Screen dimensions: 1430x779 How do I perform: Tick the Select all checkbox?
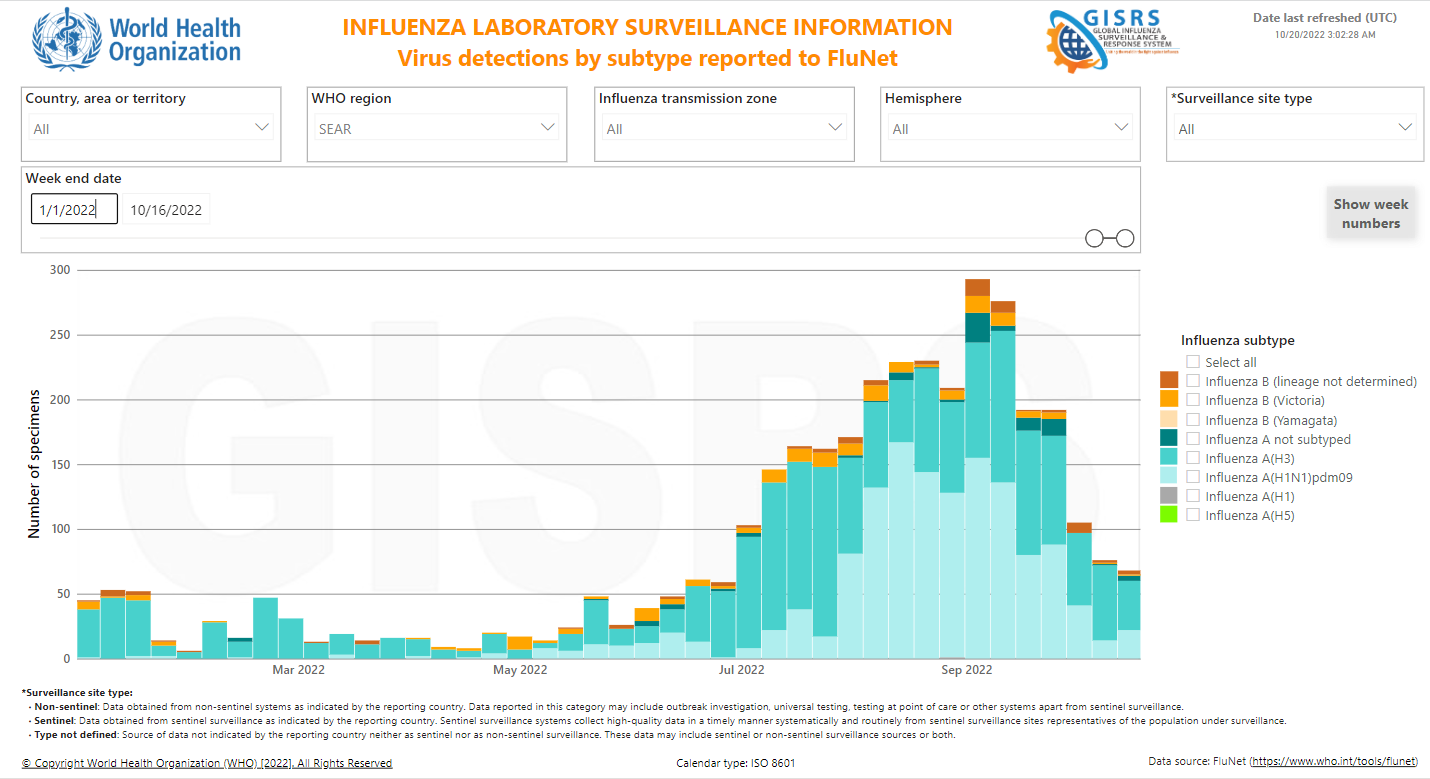1193,362
